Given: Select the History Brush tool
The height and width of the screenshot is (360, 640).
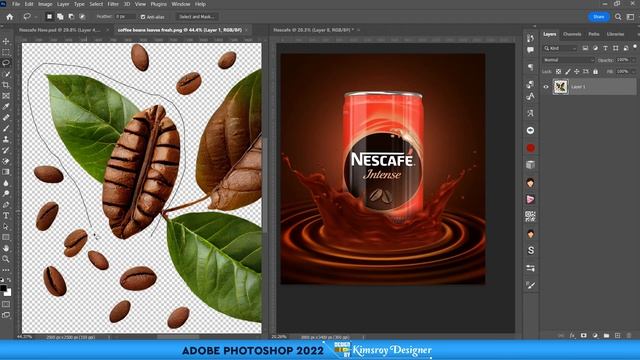Looking at the screenshot, I should click(x=6, y=150).
